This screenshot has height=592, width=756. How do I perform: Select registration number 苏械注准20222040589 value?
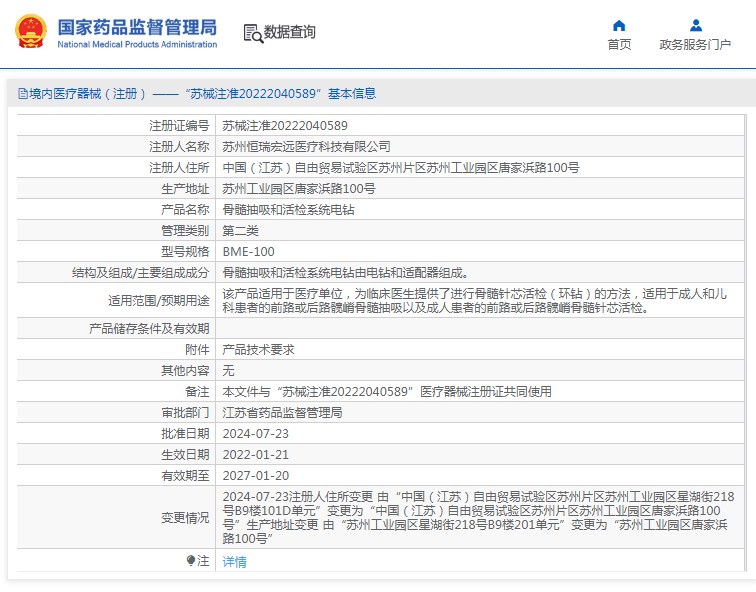click(x=285, y=126)
